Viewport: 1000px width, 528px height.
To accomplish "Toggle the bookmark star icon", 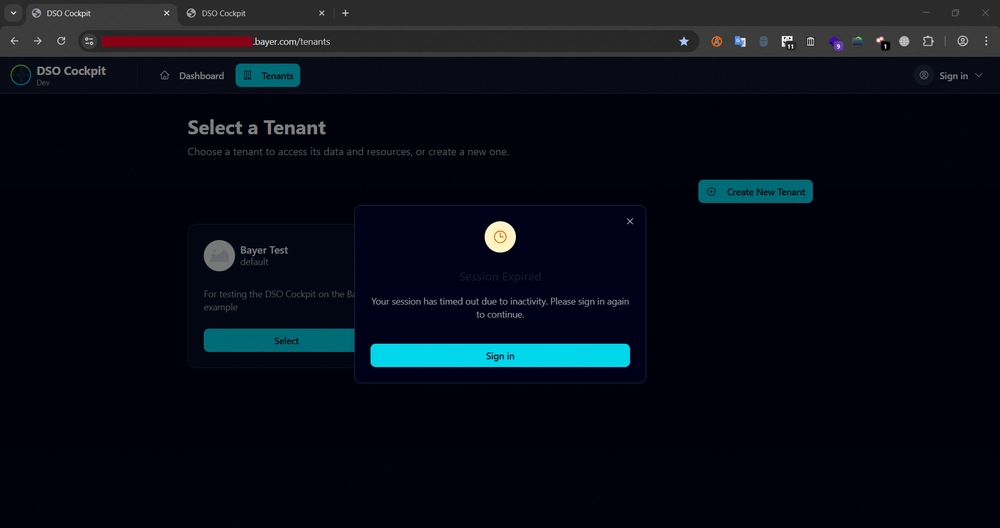I will click(684, 41).
